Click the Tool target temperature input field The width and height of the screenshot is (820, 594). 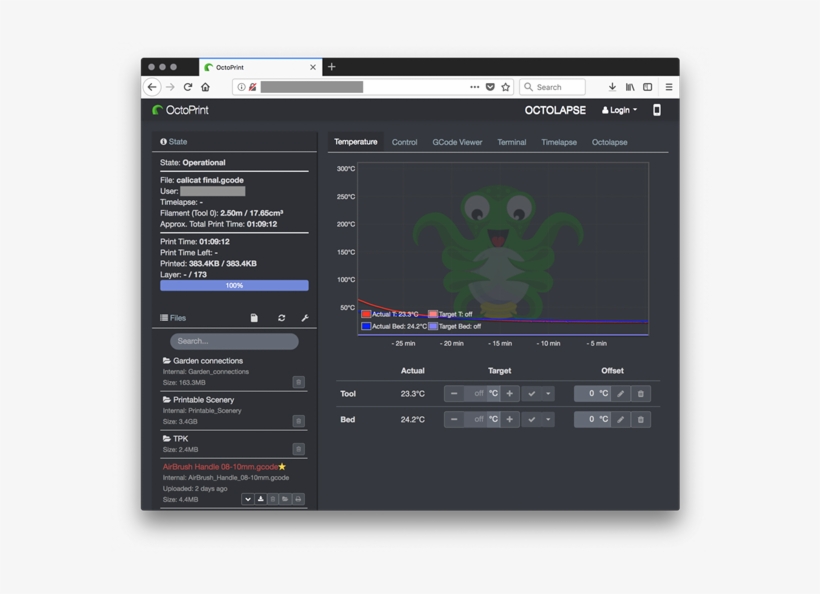tap(475, 394)
